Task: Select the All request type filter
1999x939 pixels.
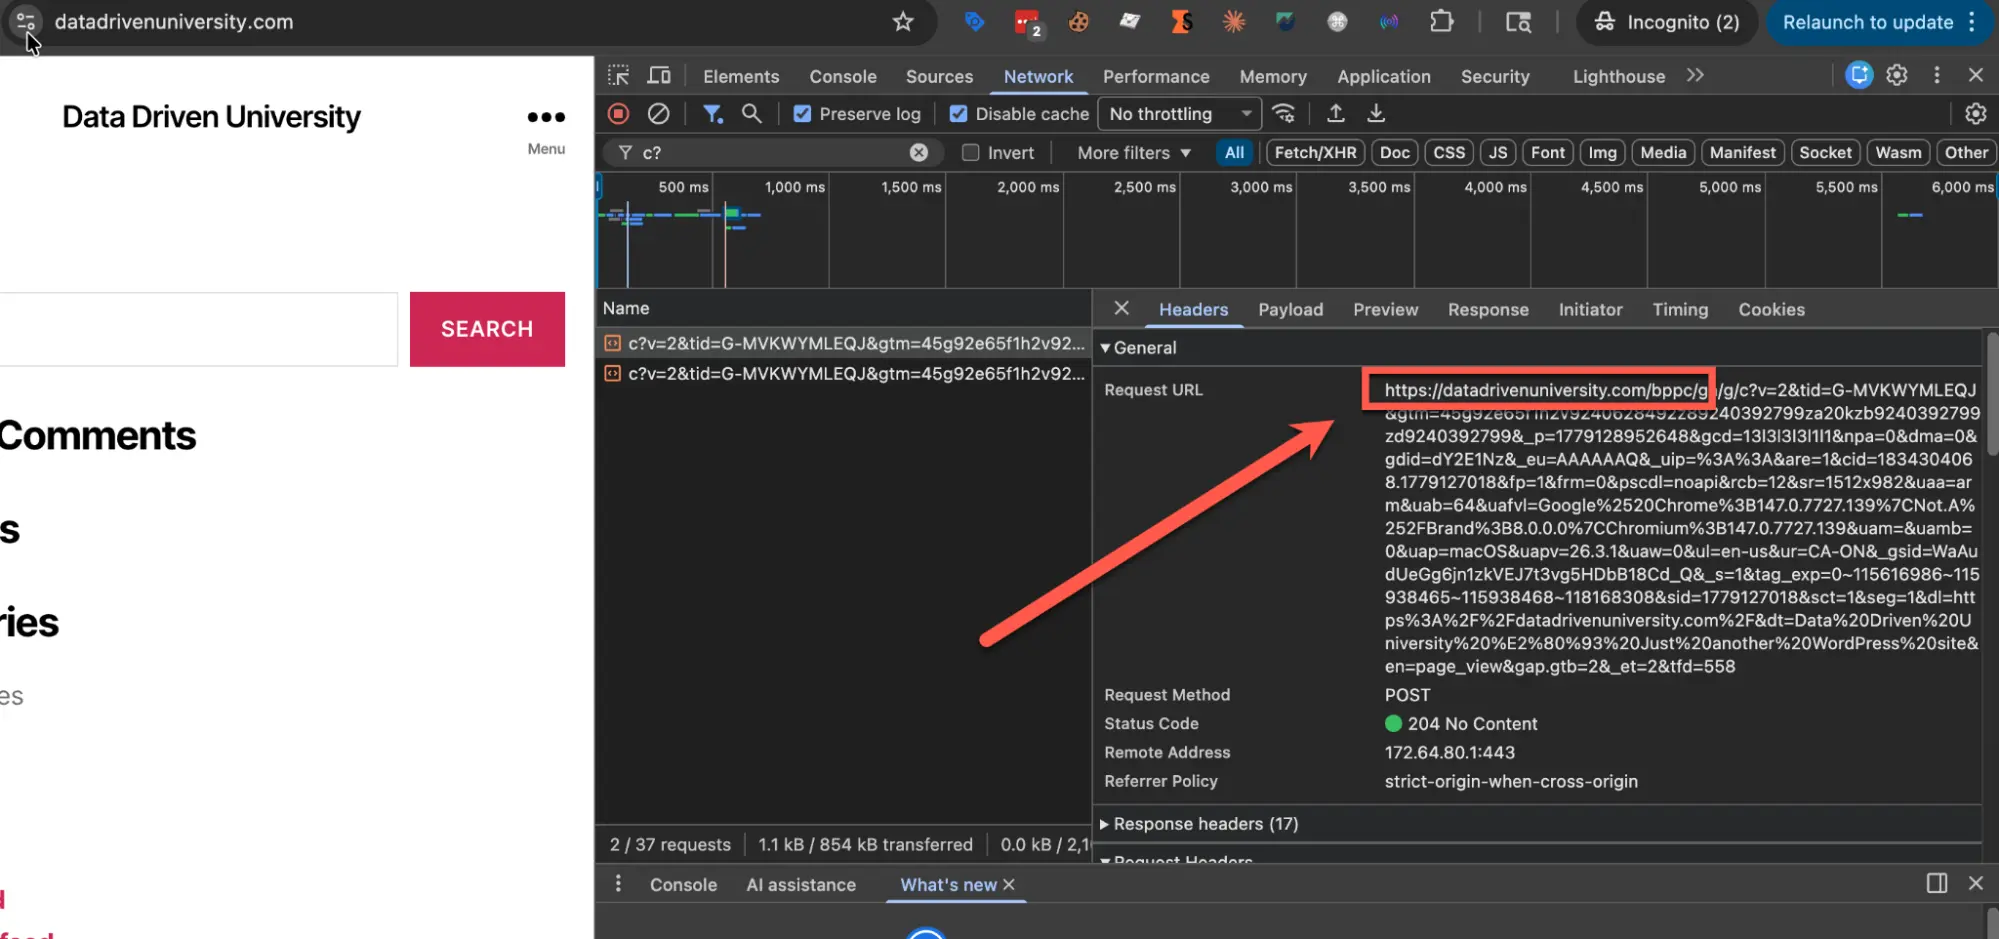Action: 1234,152
